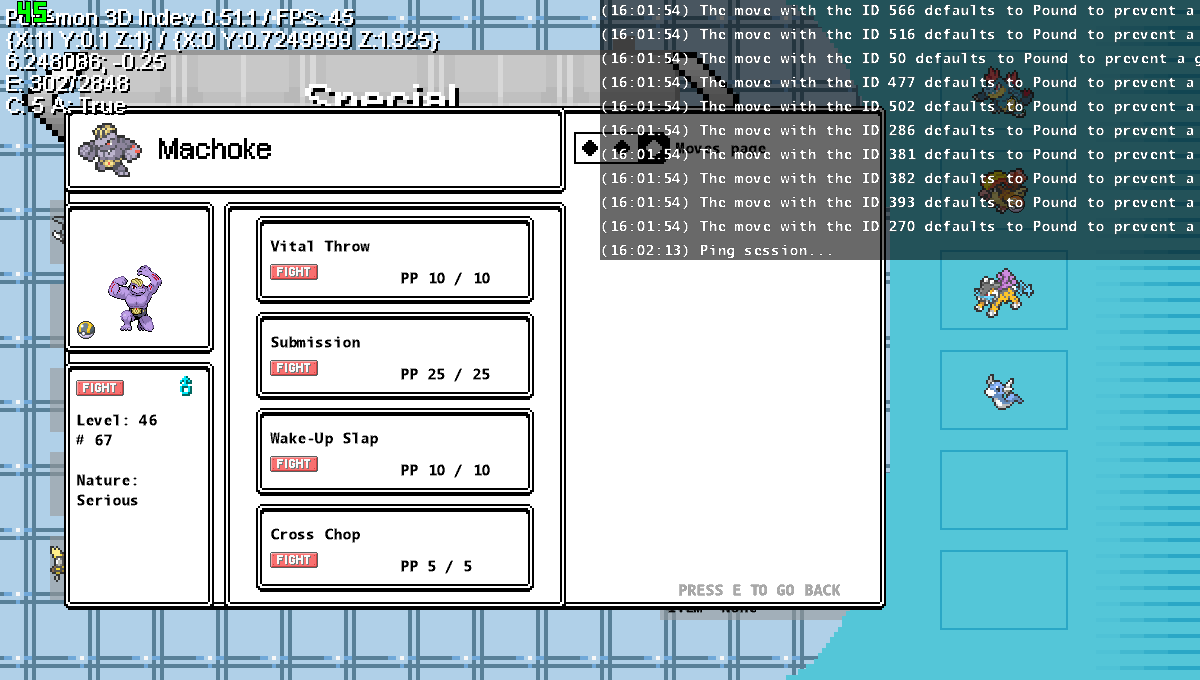
Task: Select the Submission move
Action: point(395,356)
